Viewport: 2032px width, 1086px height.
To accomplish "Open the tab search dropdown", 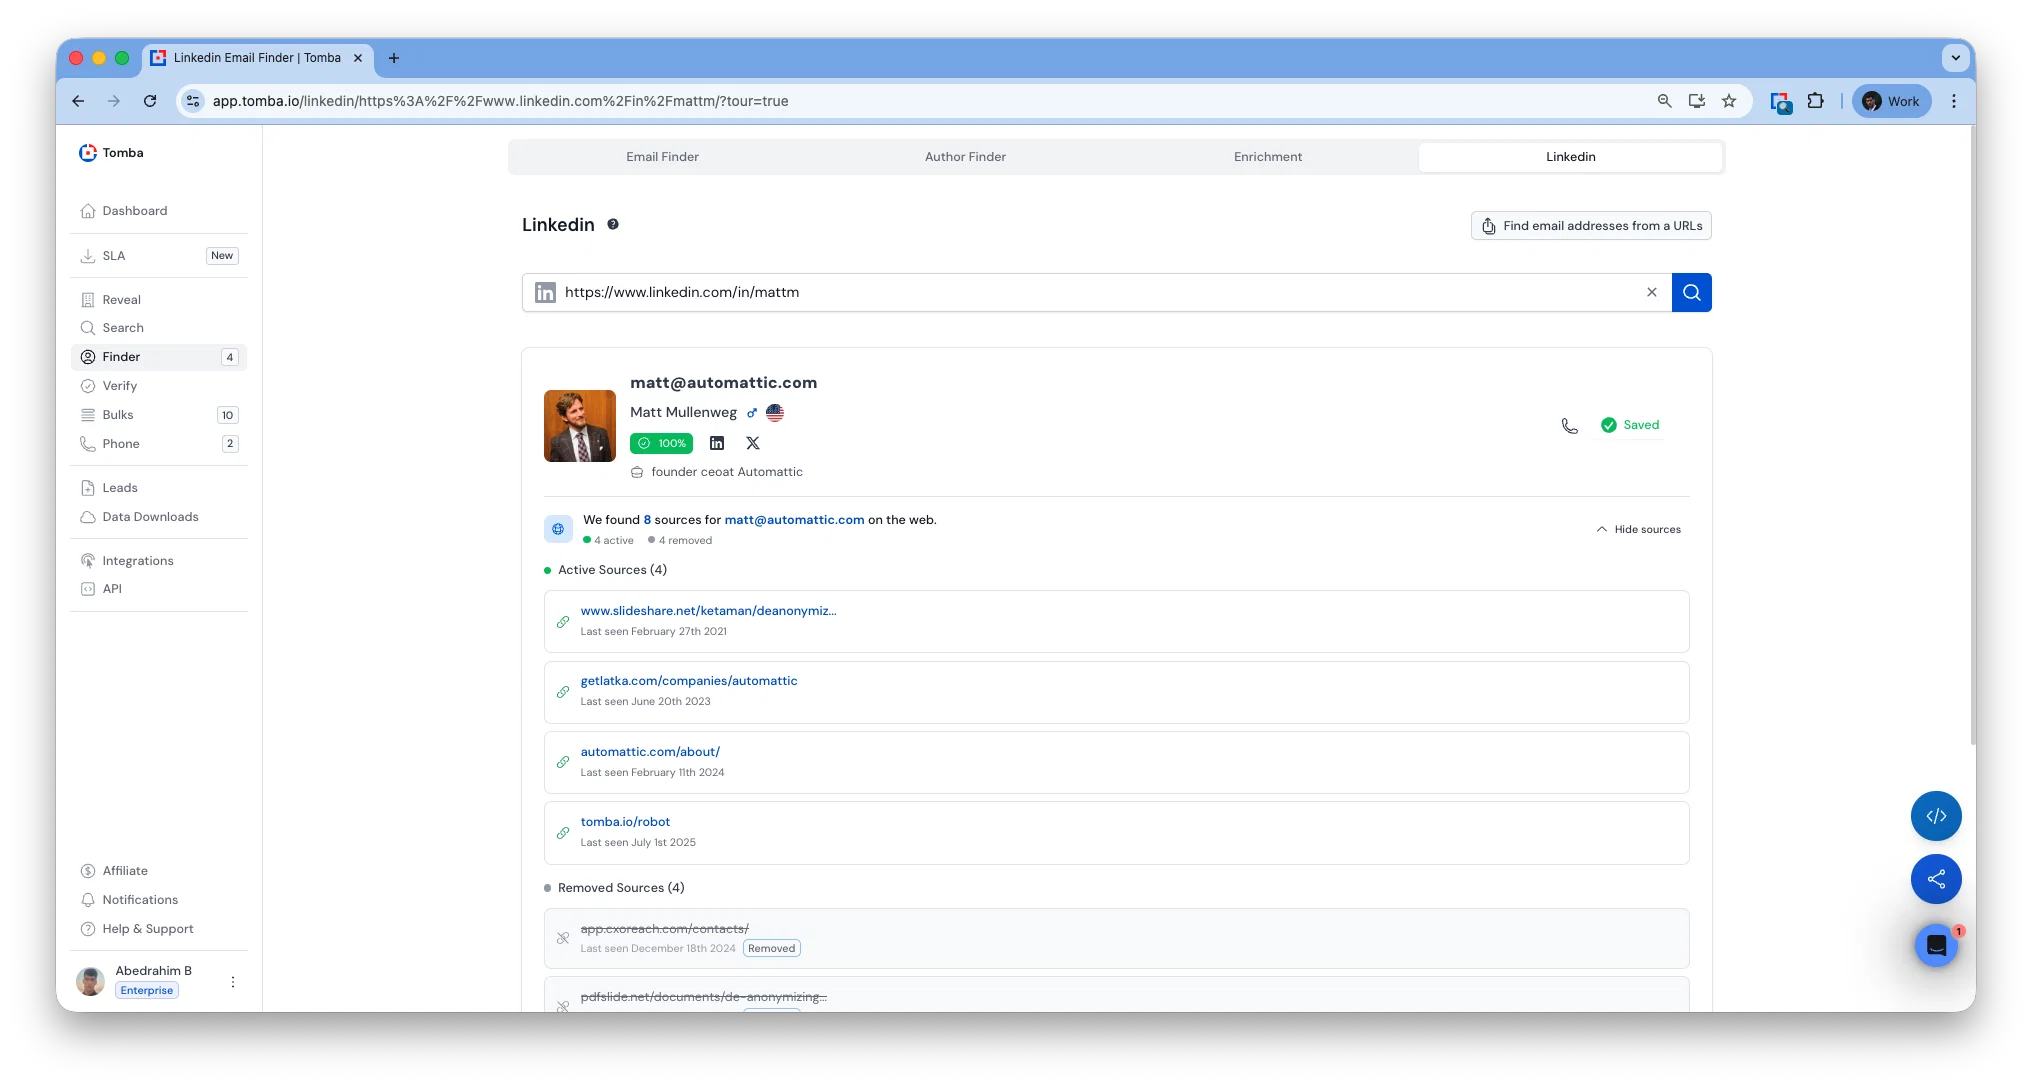I will 1956,58.
